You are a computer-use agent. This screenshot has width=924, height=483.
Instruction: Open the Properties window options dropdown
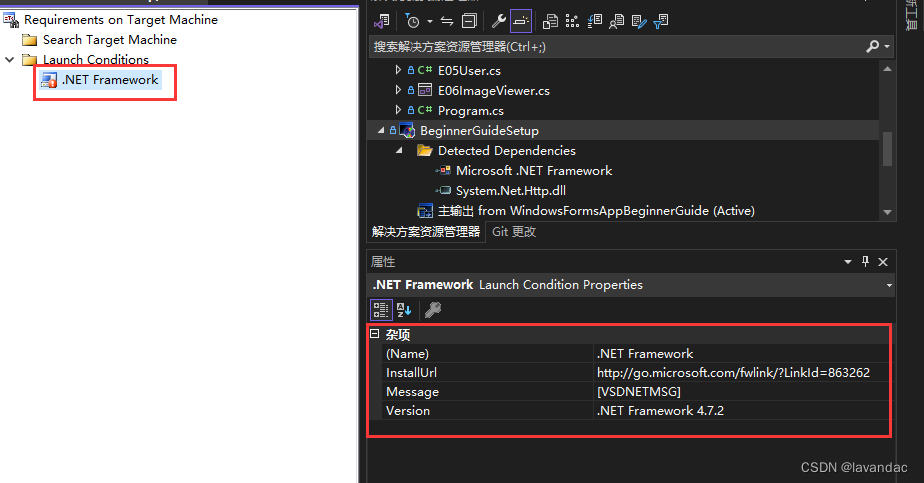point(847,262)
